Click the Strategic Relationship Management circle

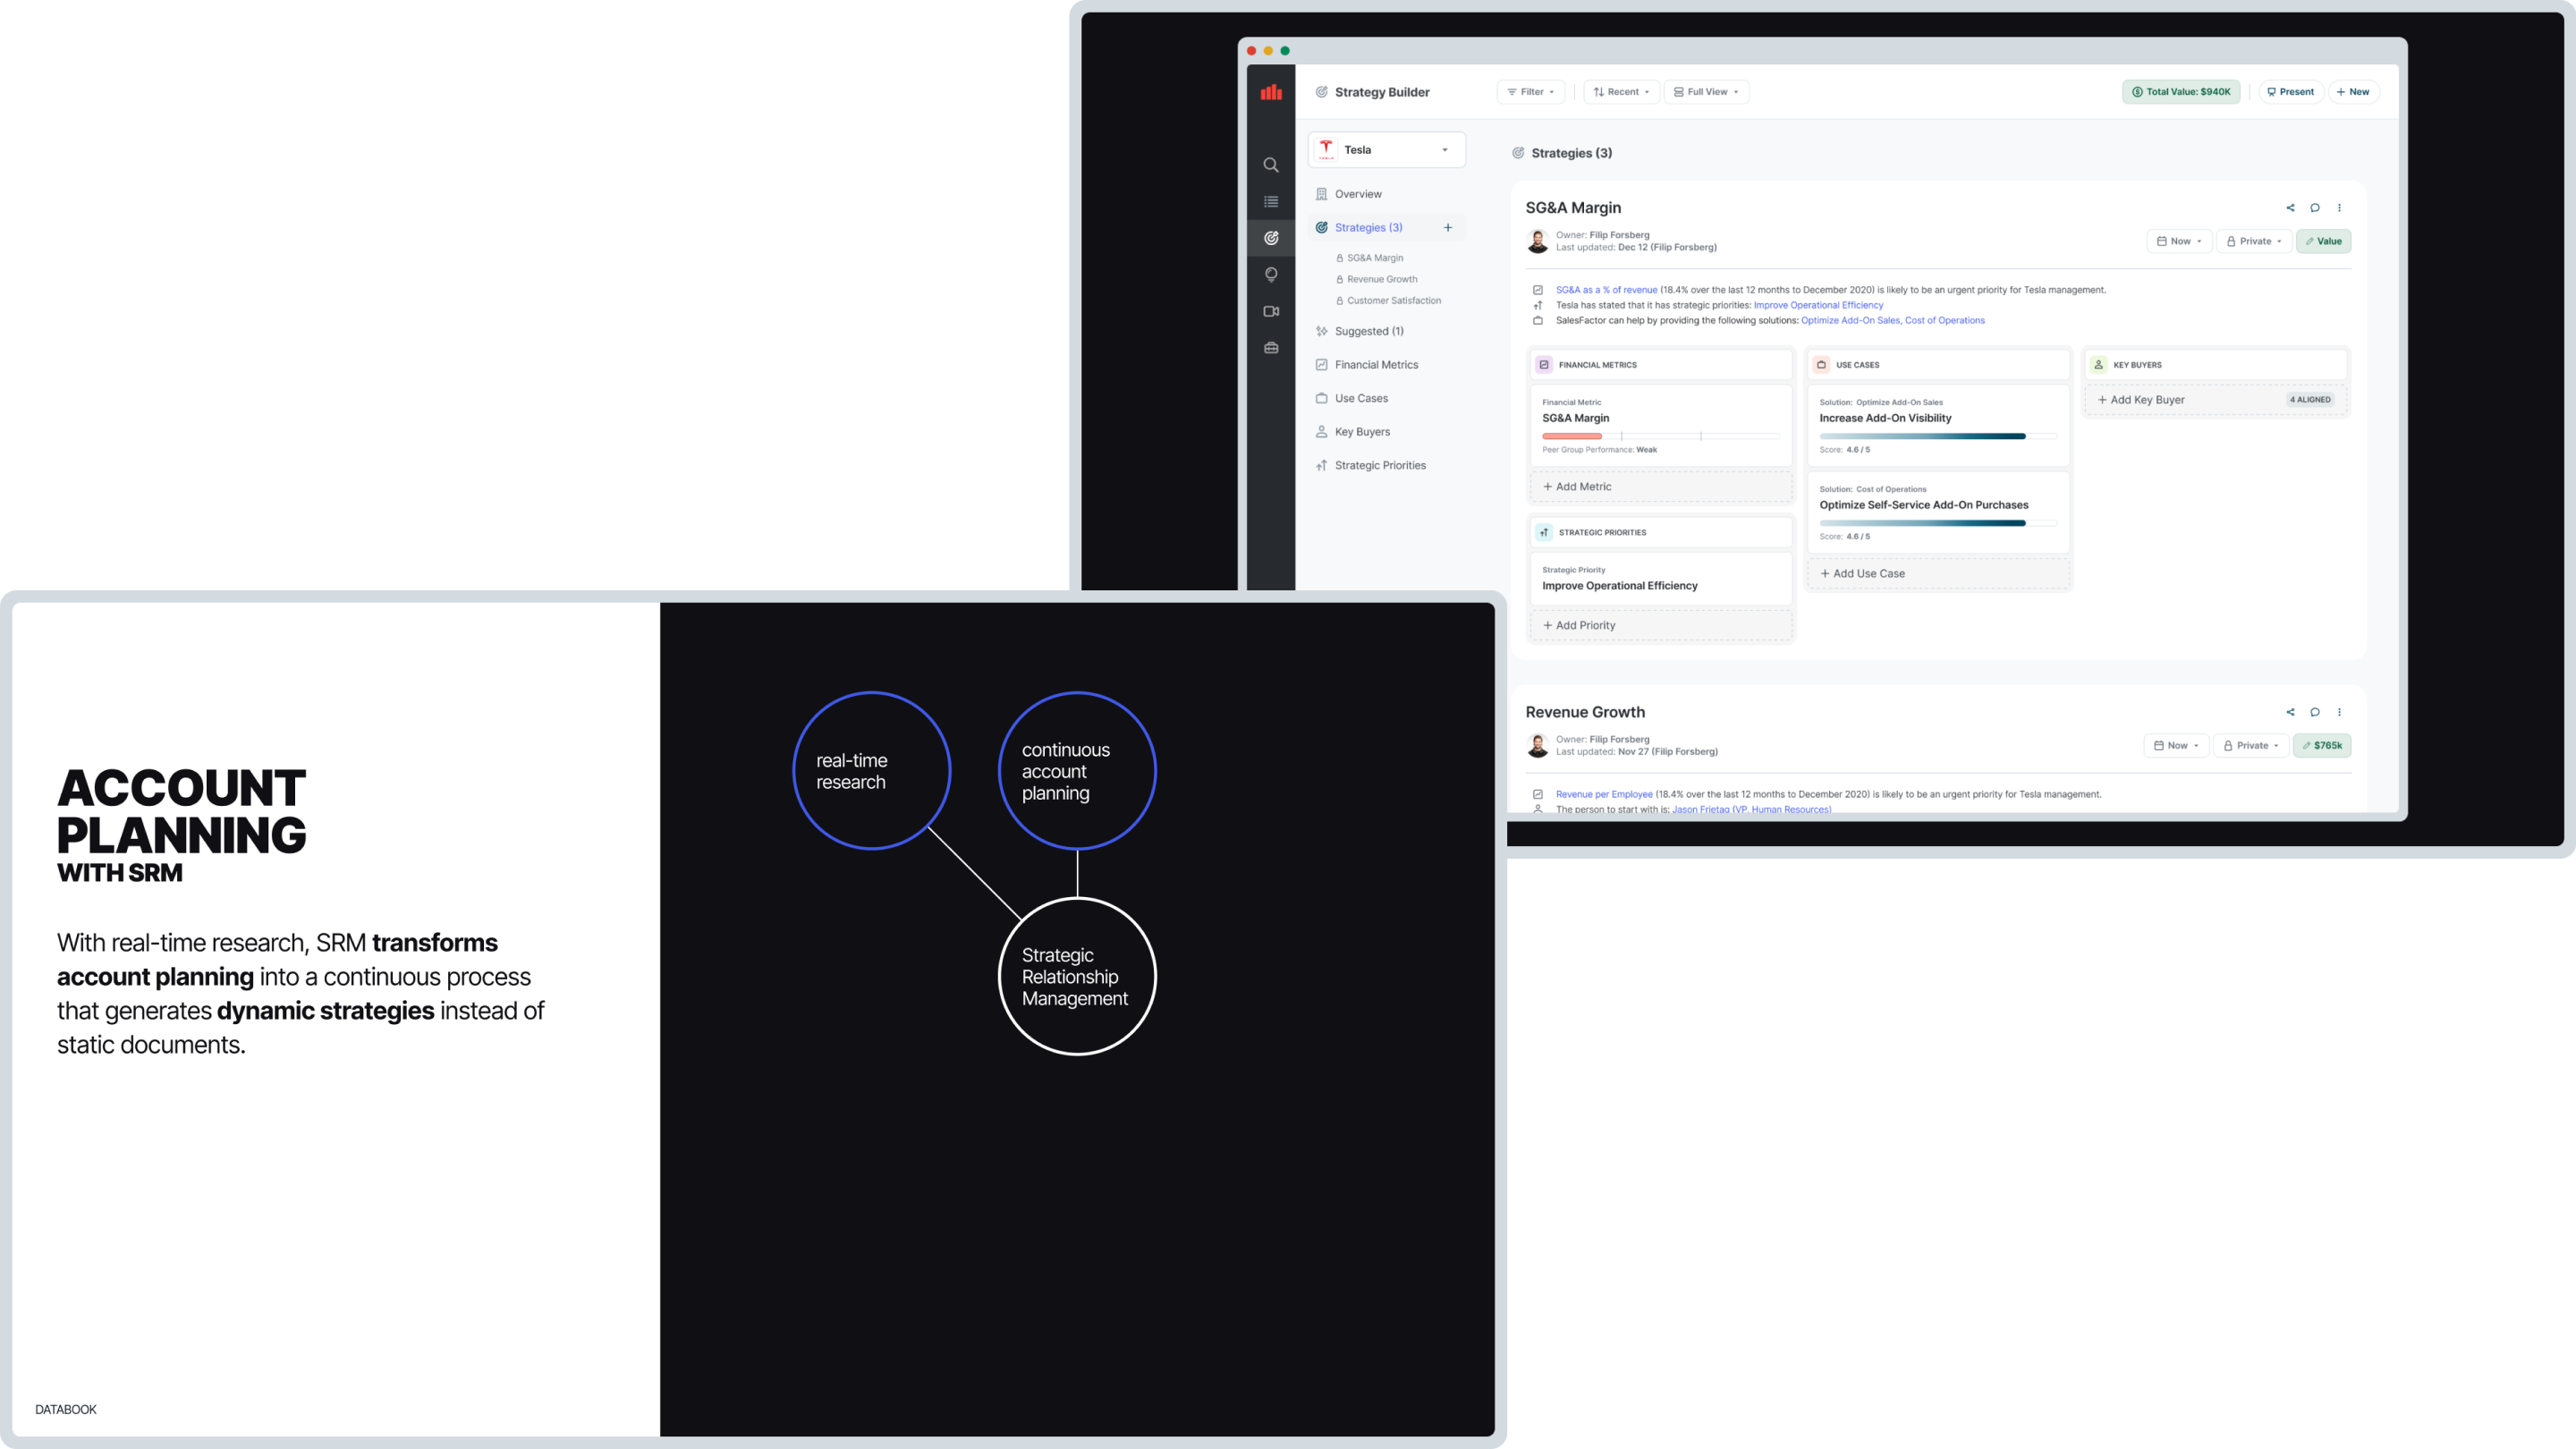[1077, 976]
